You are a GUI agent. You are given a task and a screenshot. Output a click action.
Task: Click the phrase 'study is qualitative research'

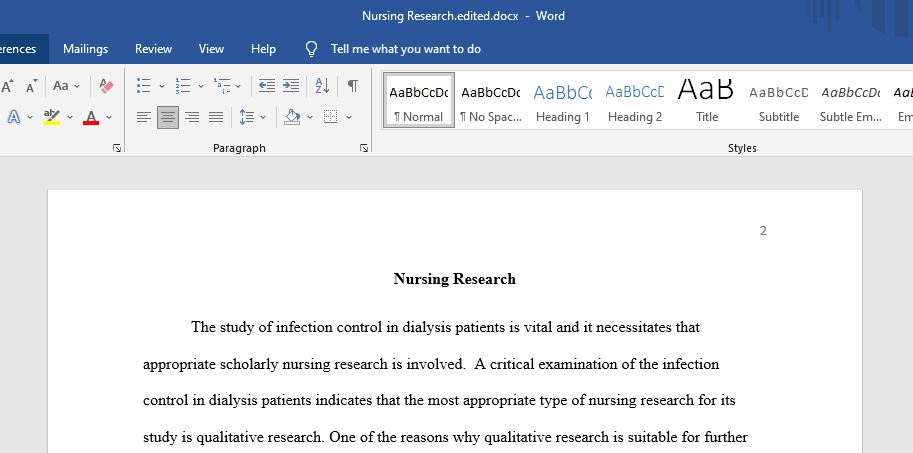(x=234, y=437)
